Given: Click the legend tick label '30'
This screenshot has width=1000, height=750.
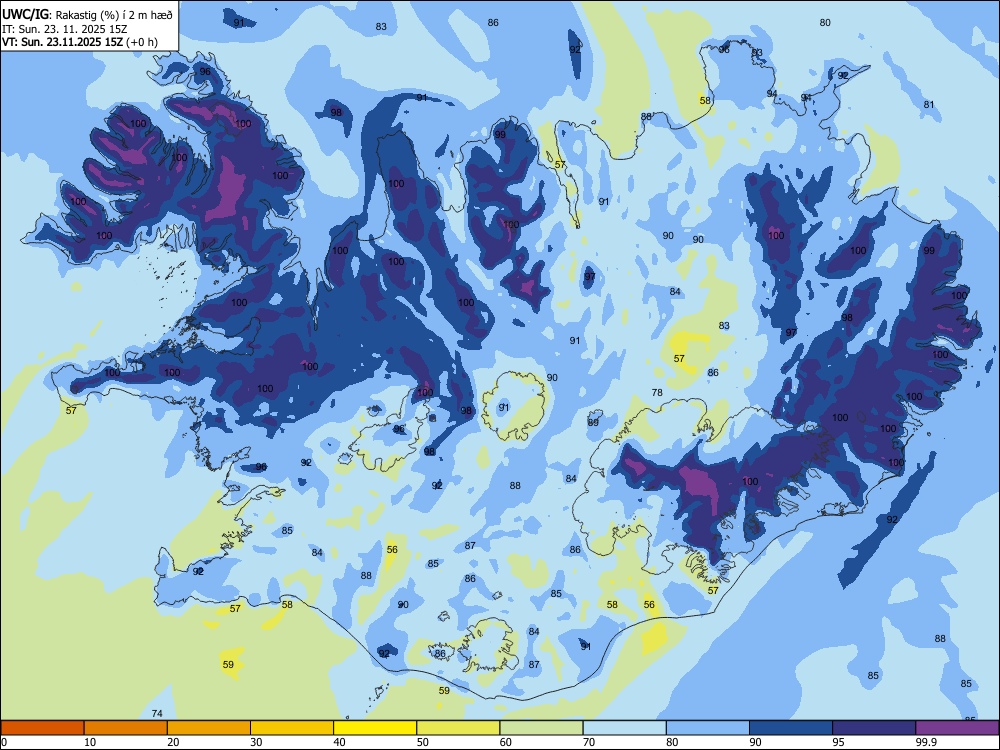Looking at the screenshot, I should point(256,742).
